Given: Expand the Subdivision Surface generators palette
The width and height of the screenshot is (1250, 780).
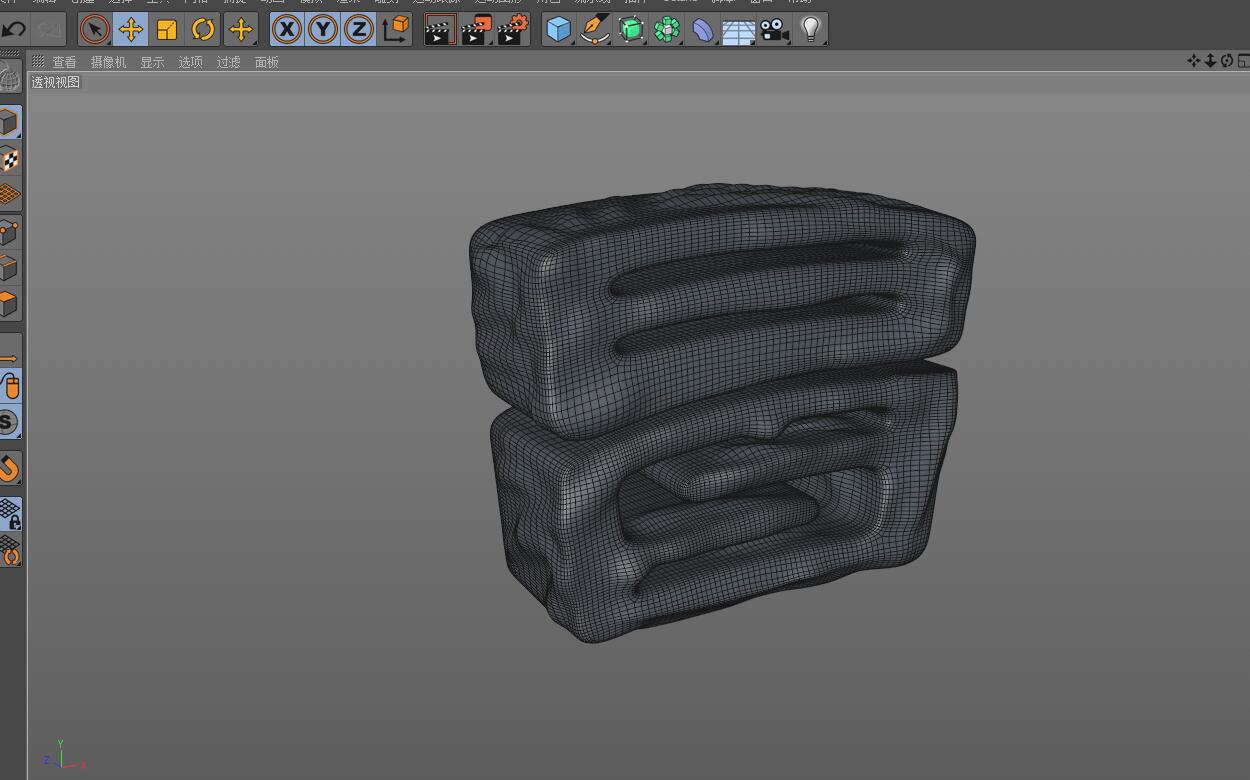Looking at the screenshot, I should click(x=631, y=29).
